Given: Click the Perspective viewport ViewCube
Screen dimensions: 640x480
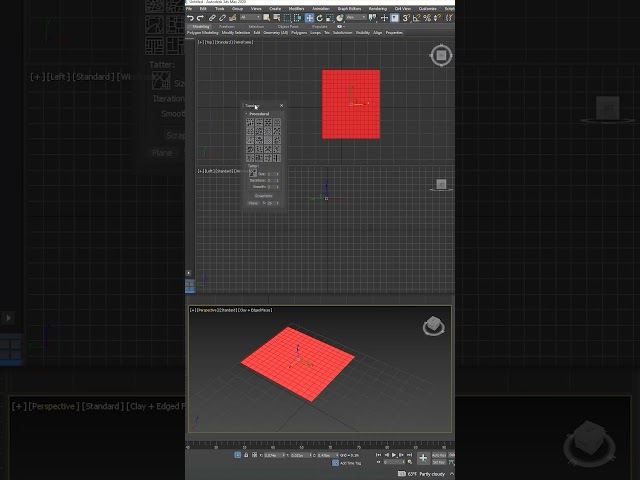Looking at the screenshot, I should click(433, 326).
